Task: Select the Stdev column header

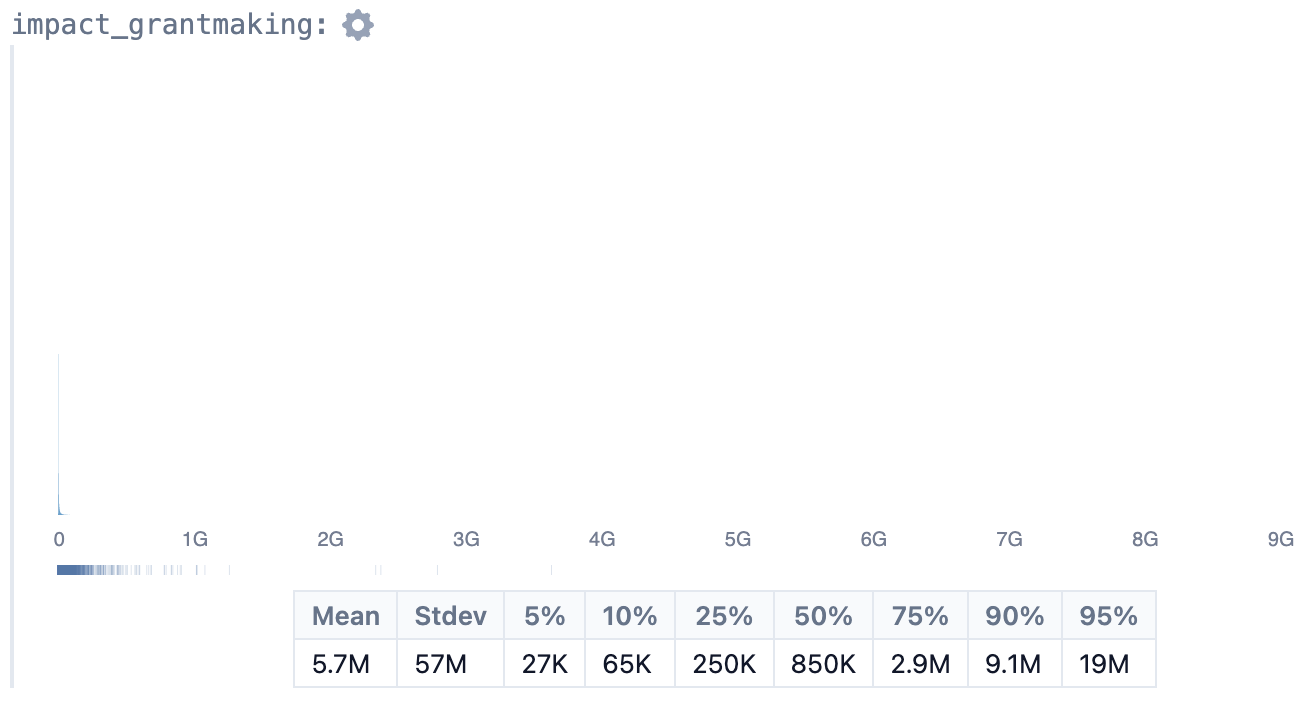Action: (x=451, y=616)
